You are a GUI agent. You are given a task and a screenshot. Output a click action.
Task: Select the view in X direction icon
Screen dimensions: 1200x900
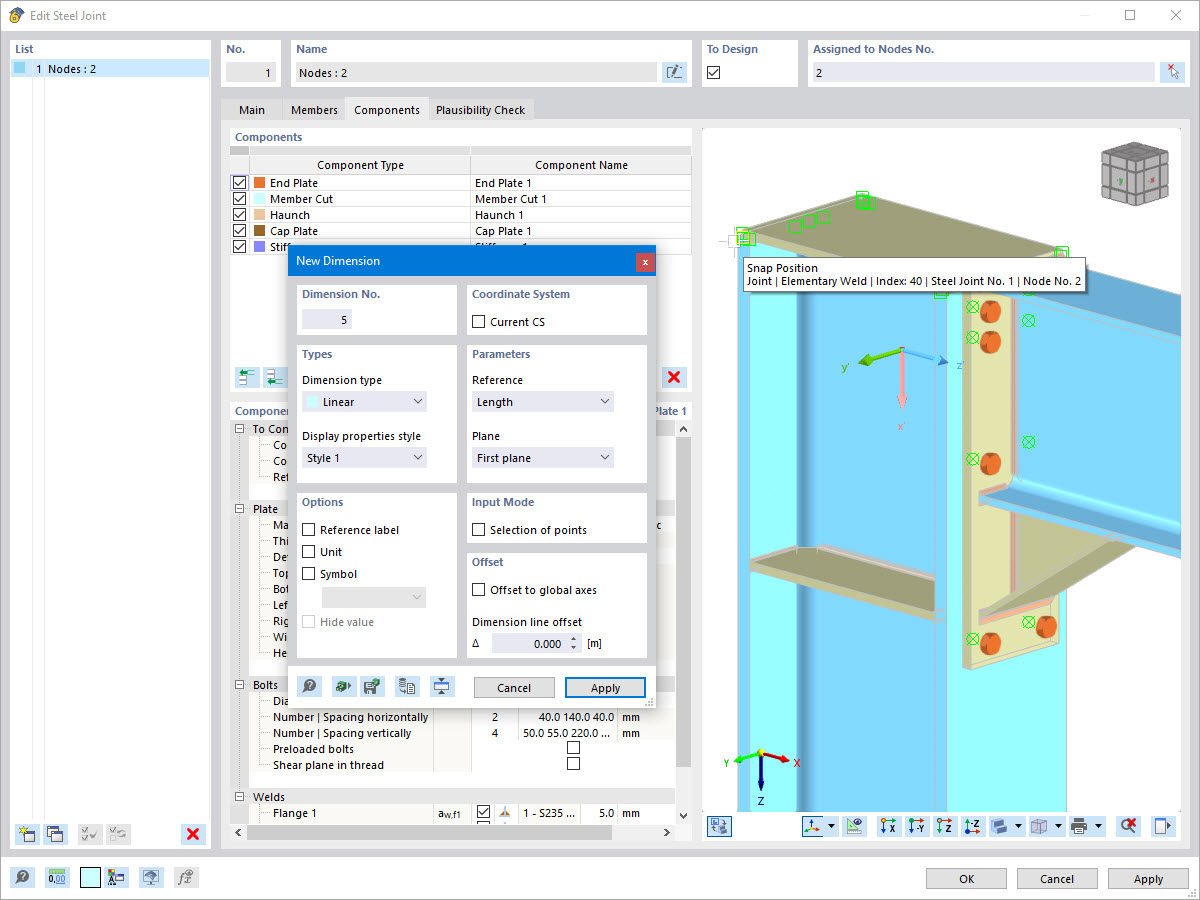[888, 826]
